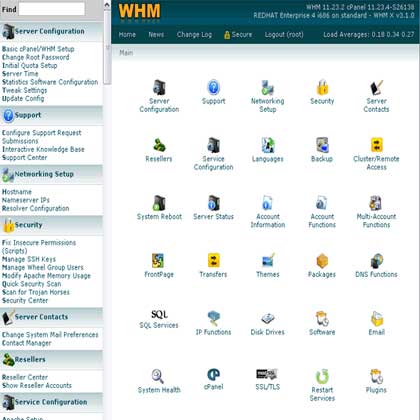Open the Packages box icon
This screenshot has height=420, width=420.
click(322, 261)
